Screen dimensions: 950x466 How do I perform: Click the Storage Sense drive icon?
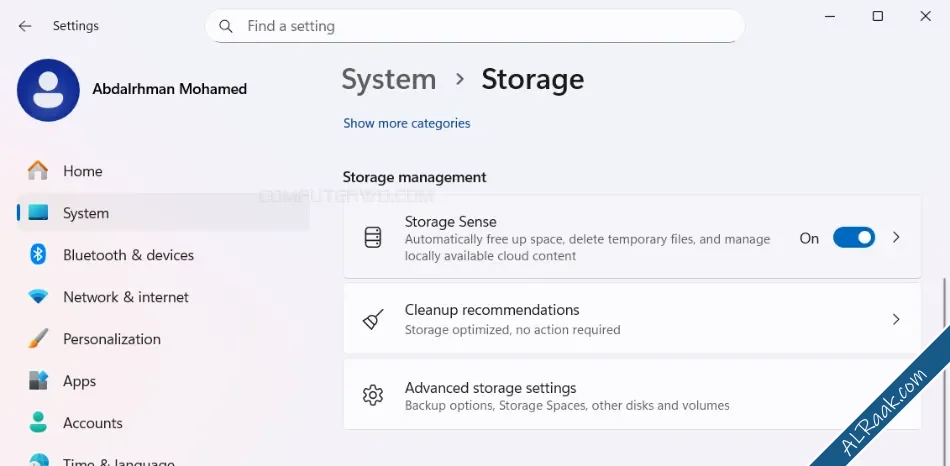point(373,238)
